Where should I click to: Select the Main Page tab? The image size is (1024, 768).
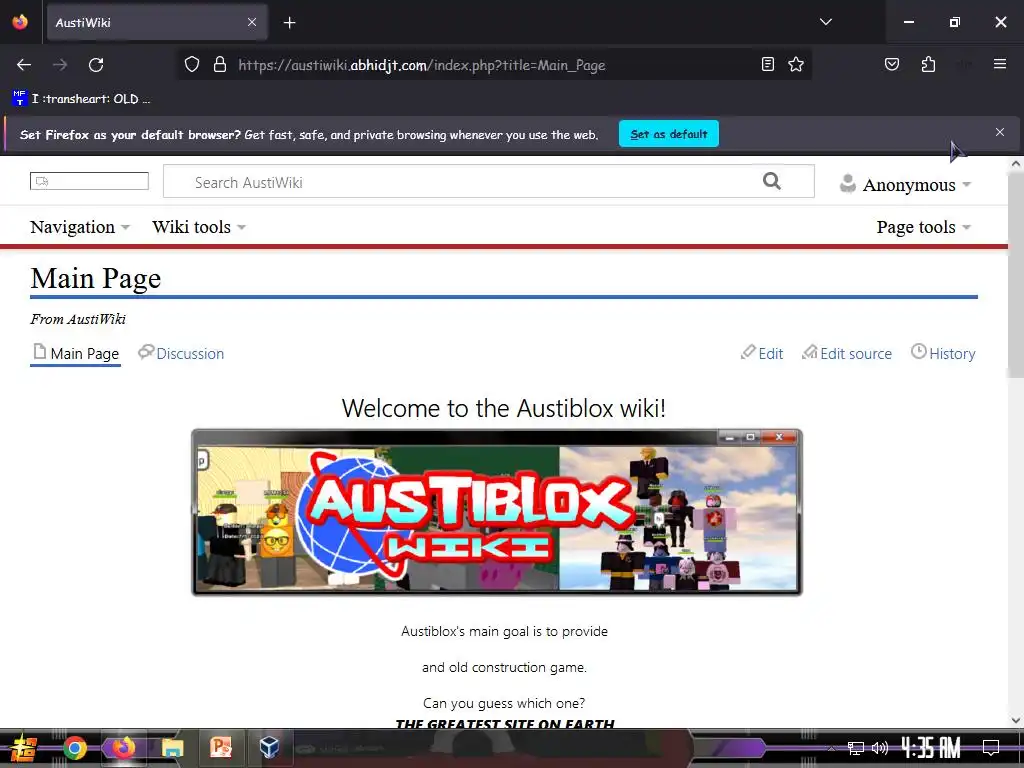coord(76,353)
